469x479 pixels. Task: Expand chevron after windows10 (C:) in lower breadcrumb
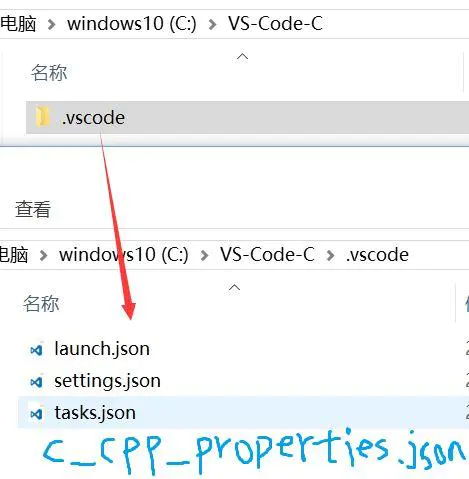pos(204,256)
